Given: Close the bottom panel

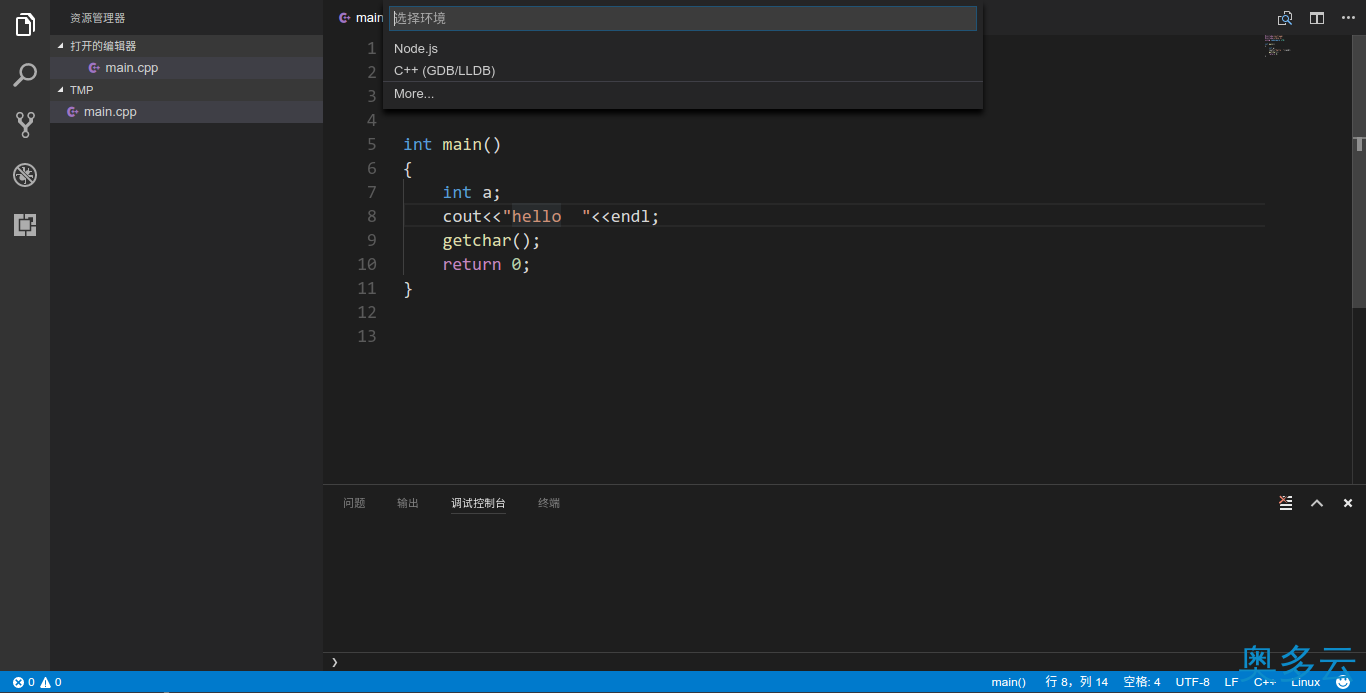Looking at the screenshot, I should pyautogui.click(x=1348, y=503).
